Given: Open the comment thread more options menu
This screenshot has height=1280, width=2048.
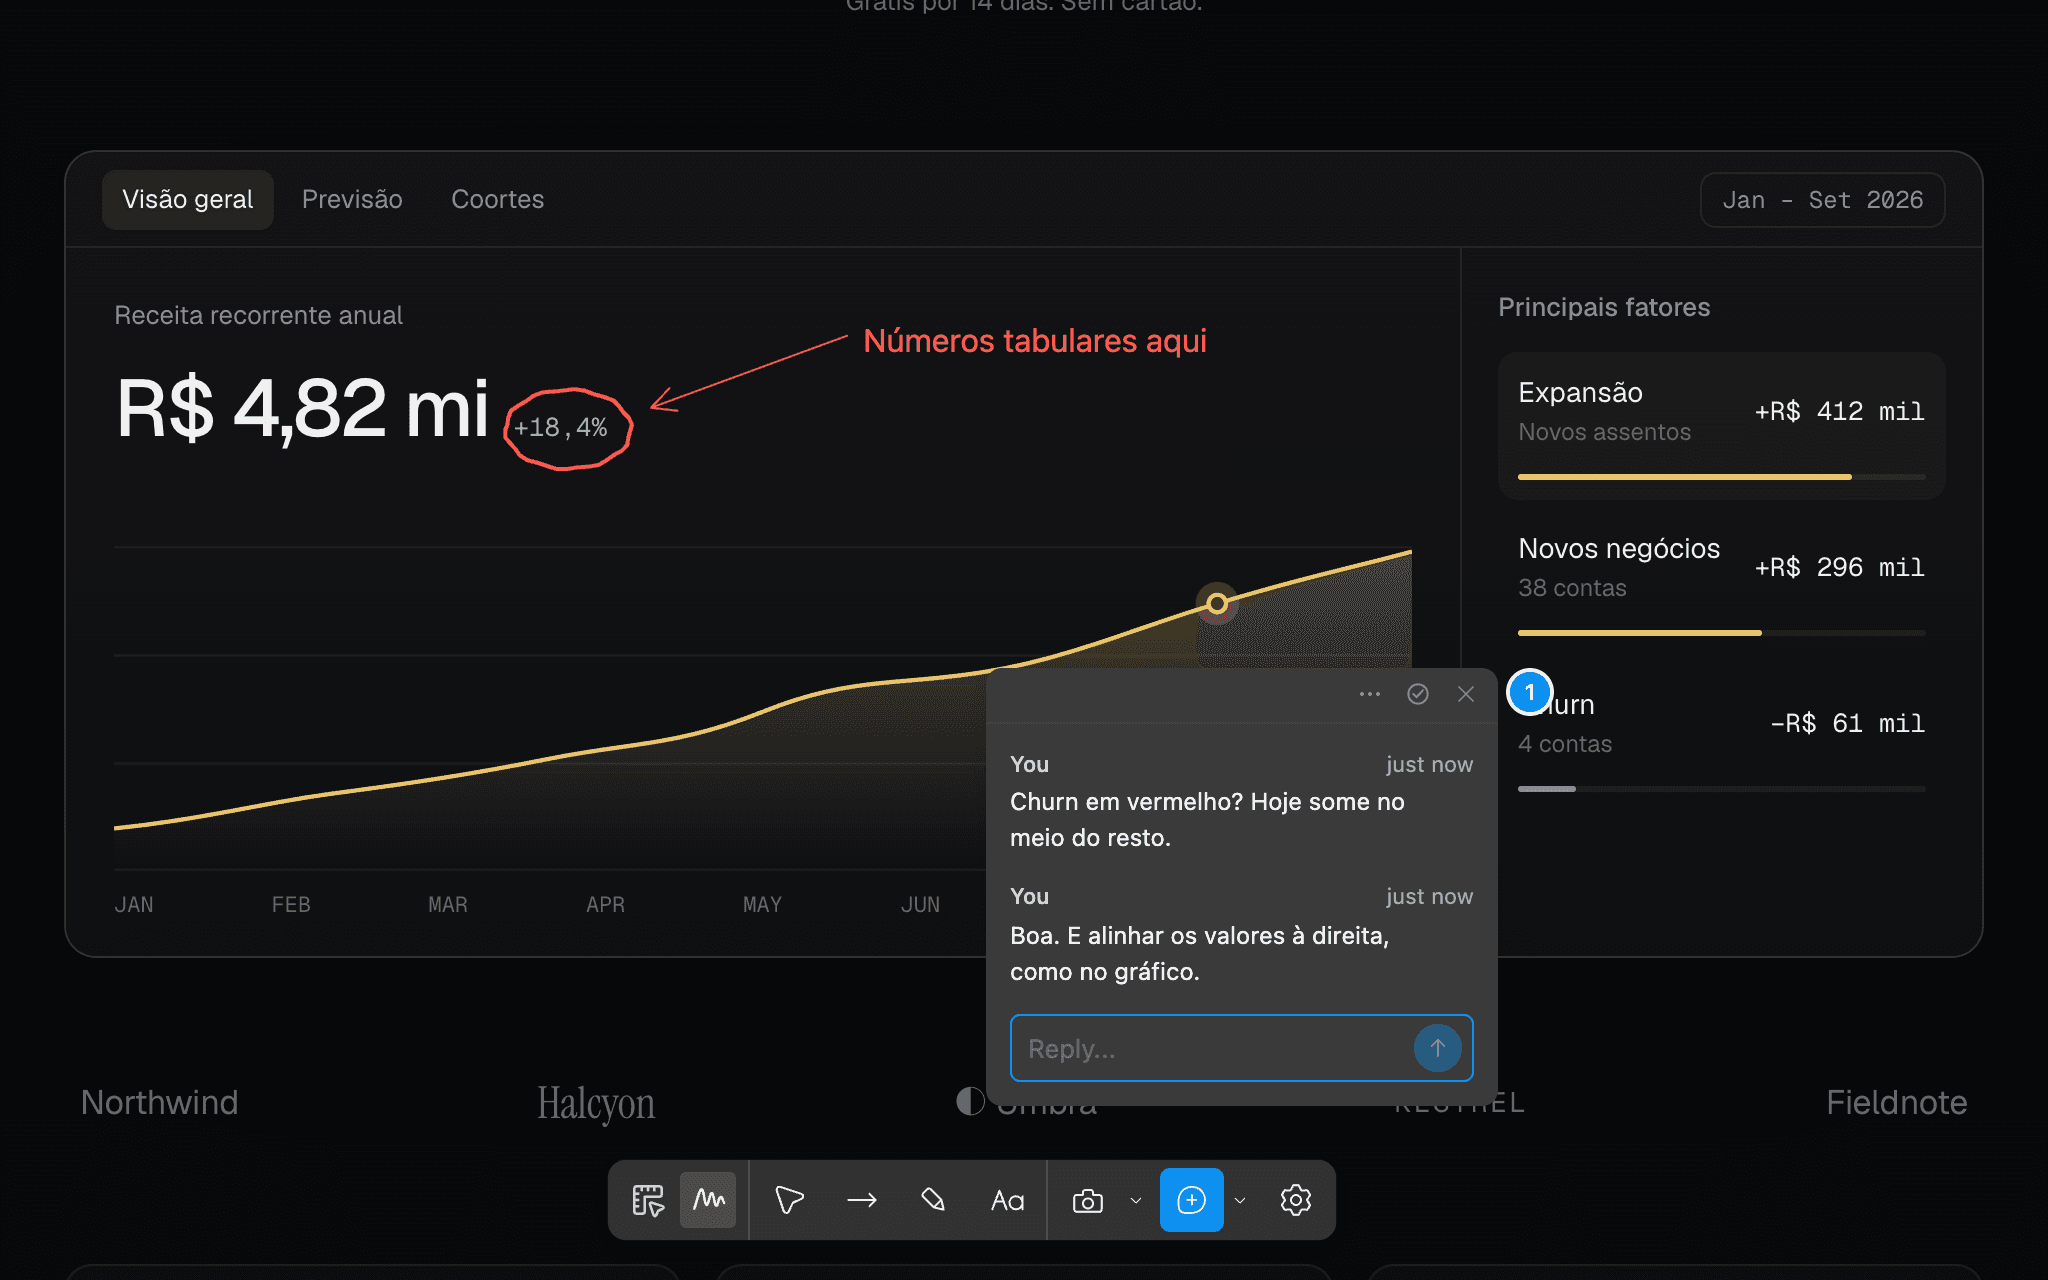Looking at the screenshot, I should coord(1369,694).
